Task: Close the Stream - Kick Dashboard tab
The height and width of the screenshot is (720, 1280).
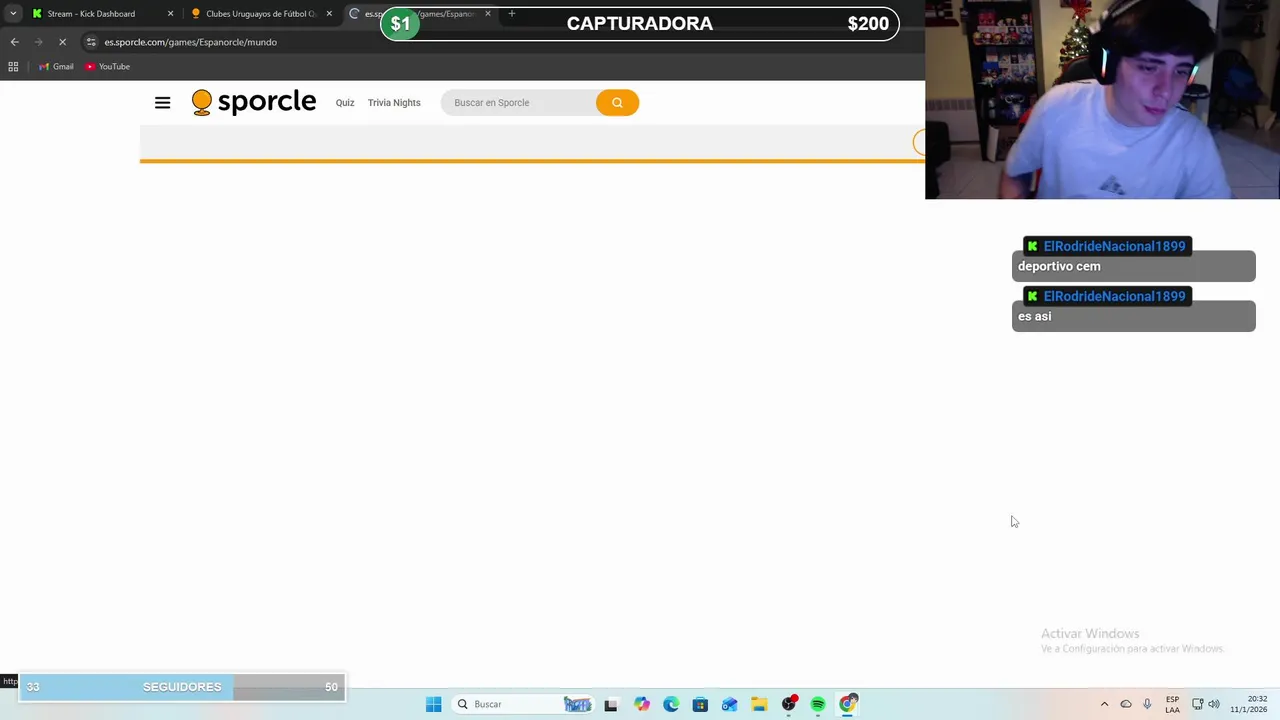Action: (x=170, y=14)
